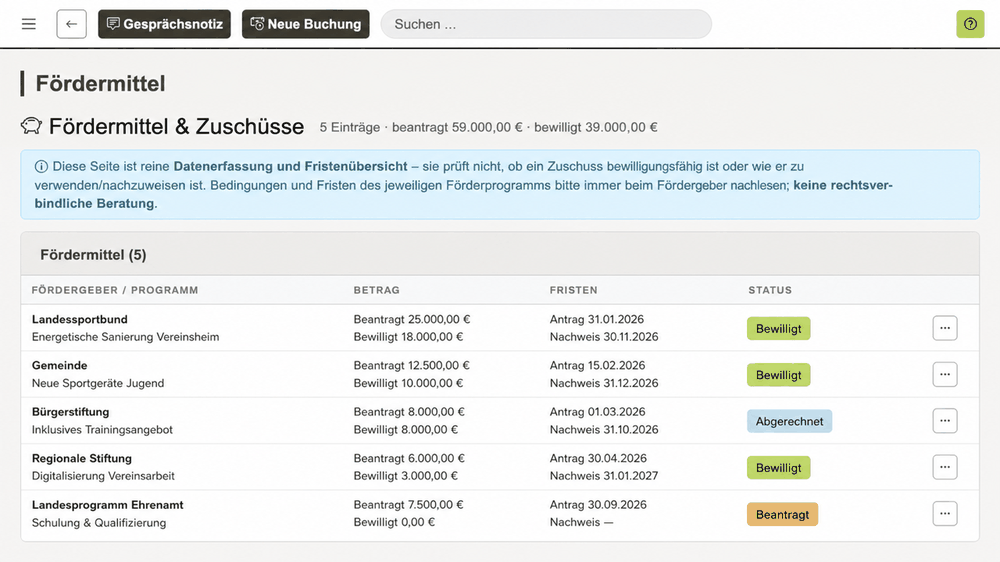This screenshot has width=1000, height=562.
Task: Open row actions for Regionale Stiftung
Action: [945, 467]
